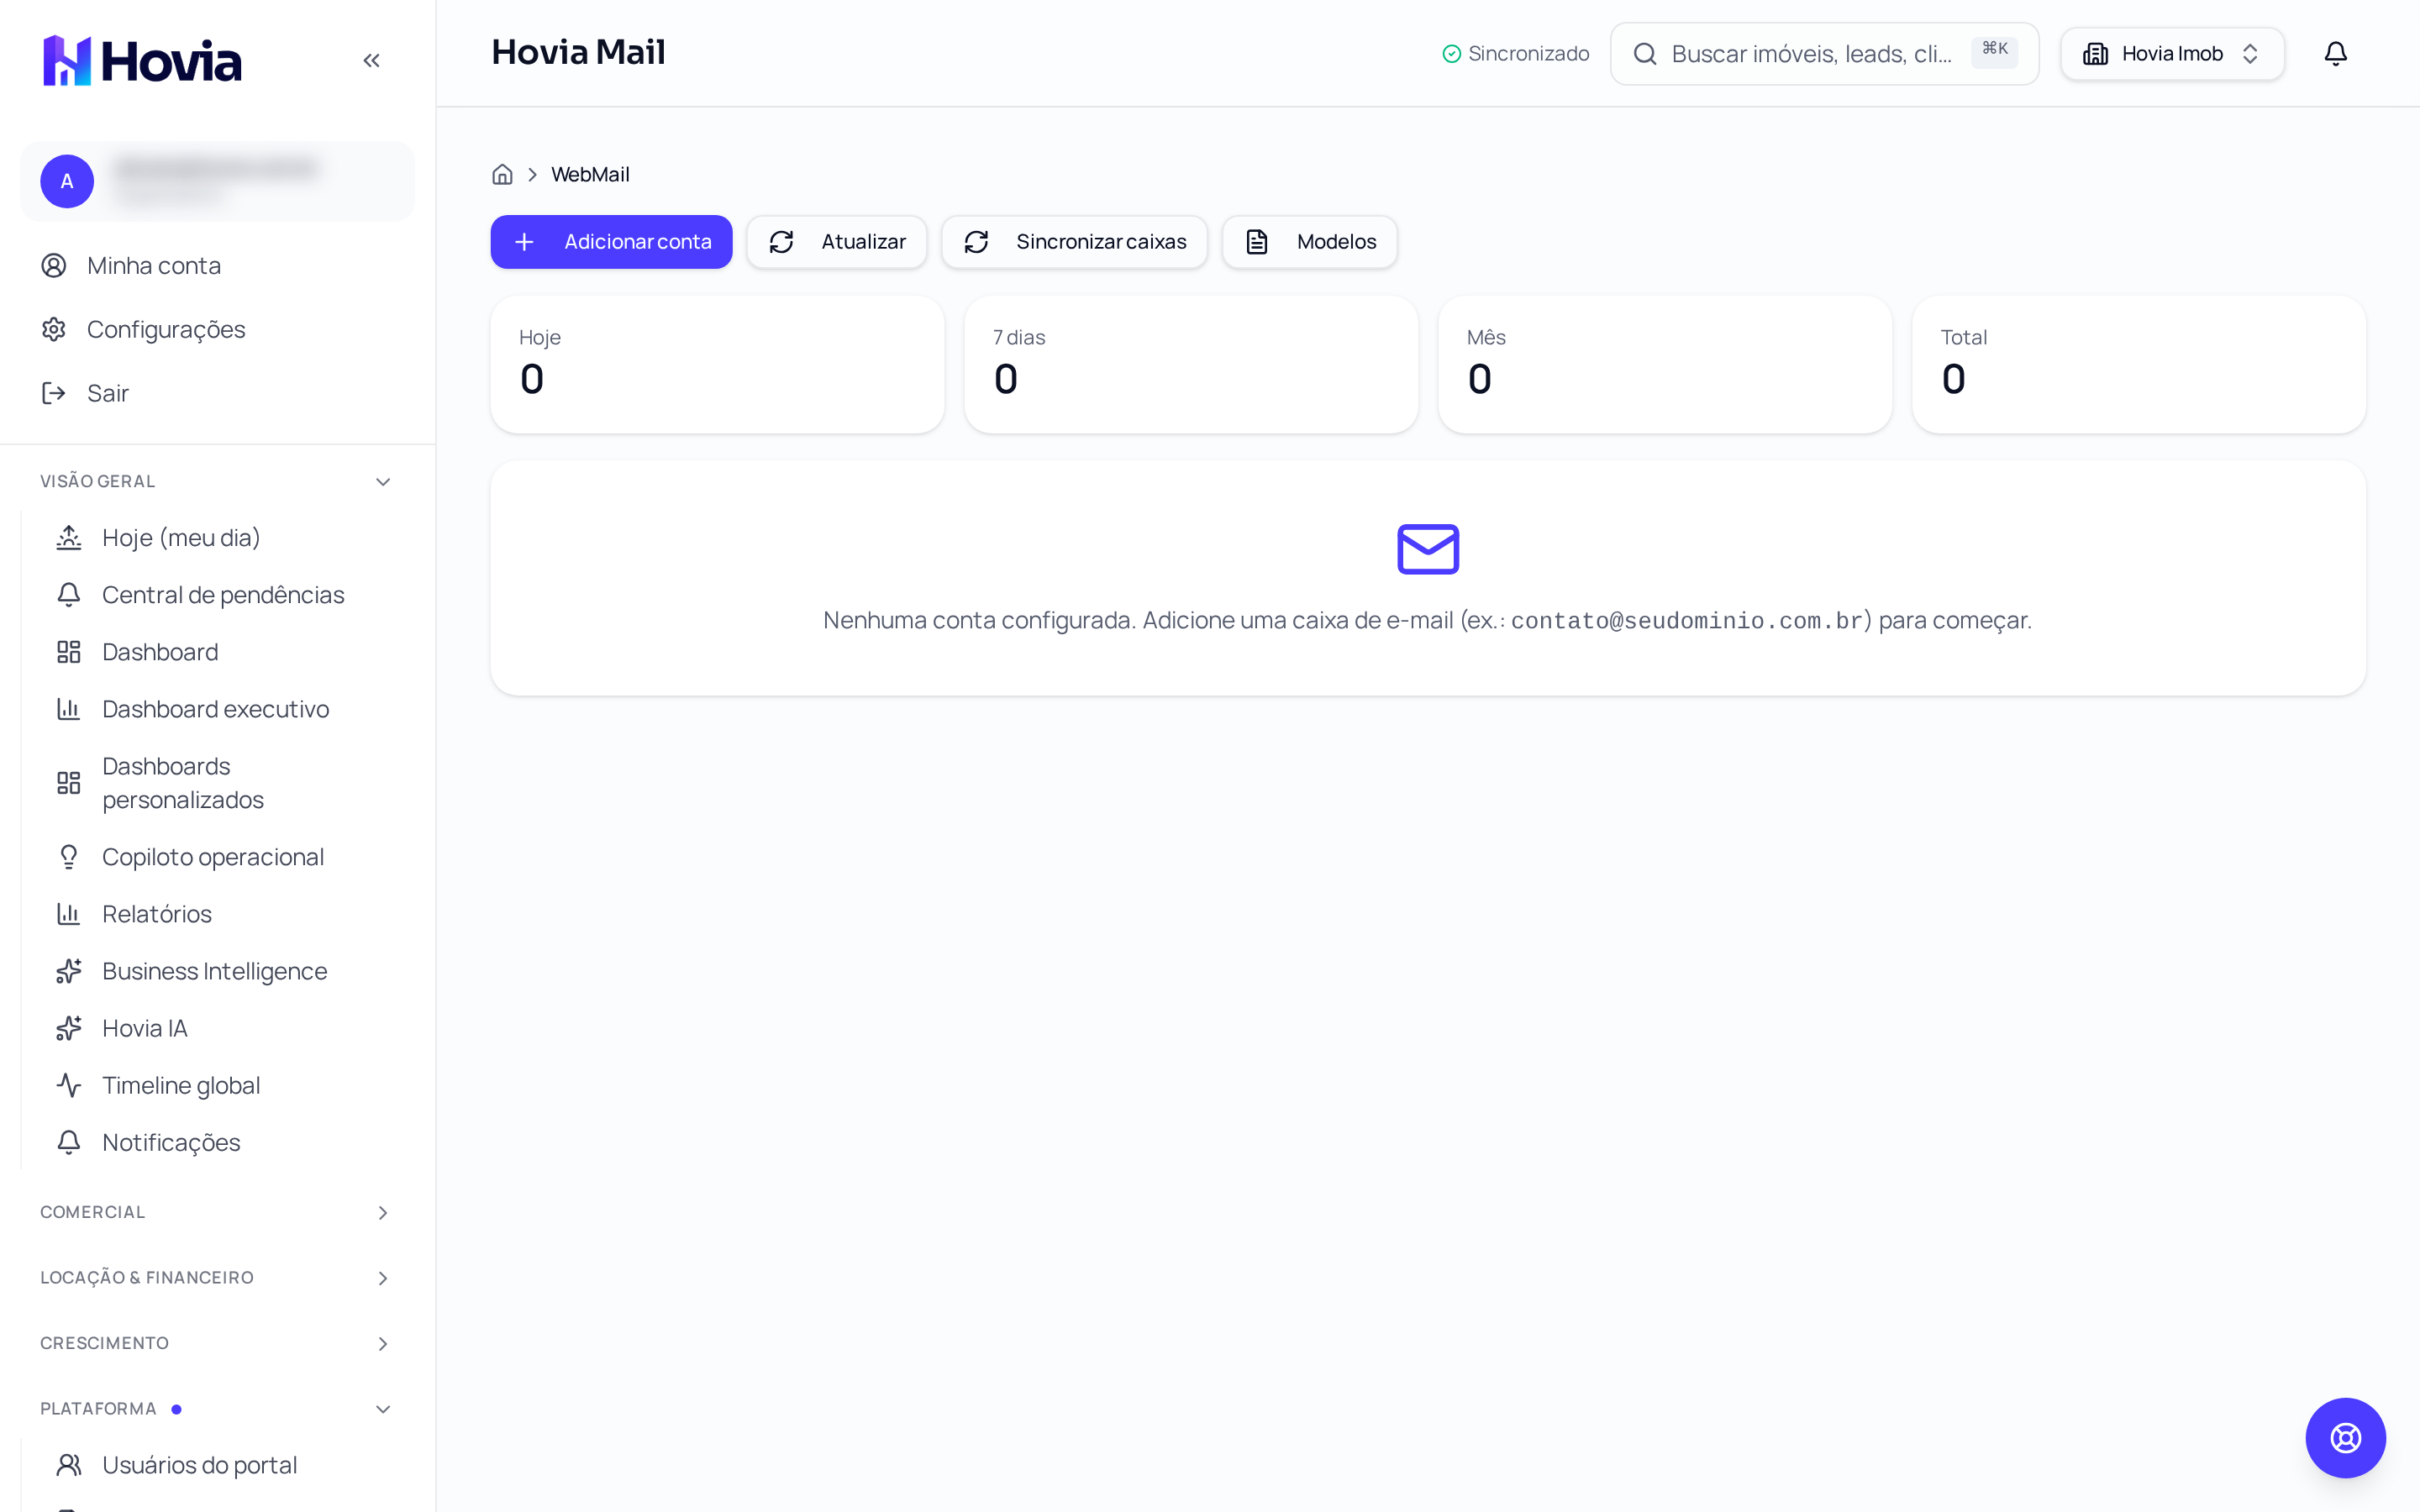Collapse the Visão Geral section
This screenshot has width=2420, height=1512.
(216, 481)
